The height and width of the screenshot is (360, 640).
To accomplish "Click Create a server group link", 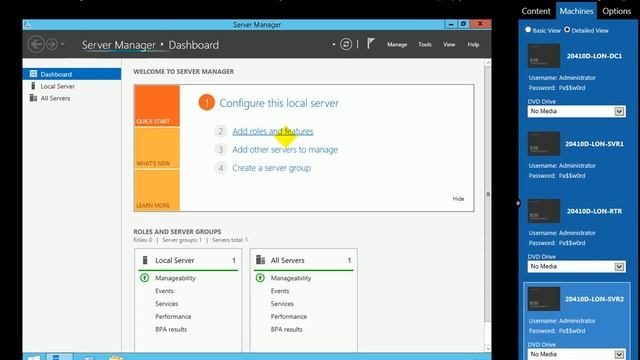I will tap(271, 168).
